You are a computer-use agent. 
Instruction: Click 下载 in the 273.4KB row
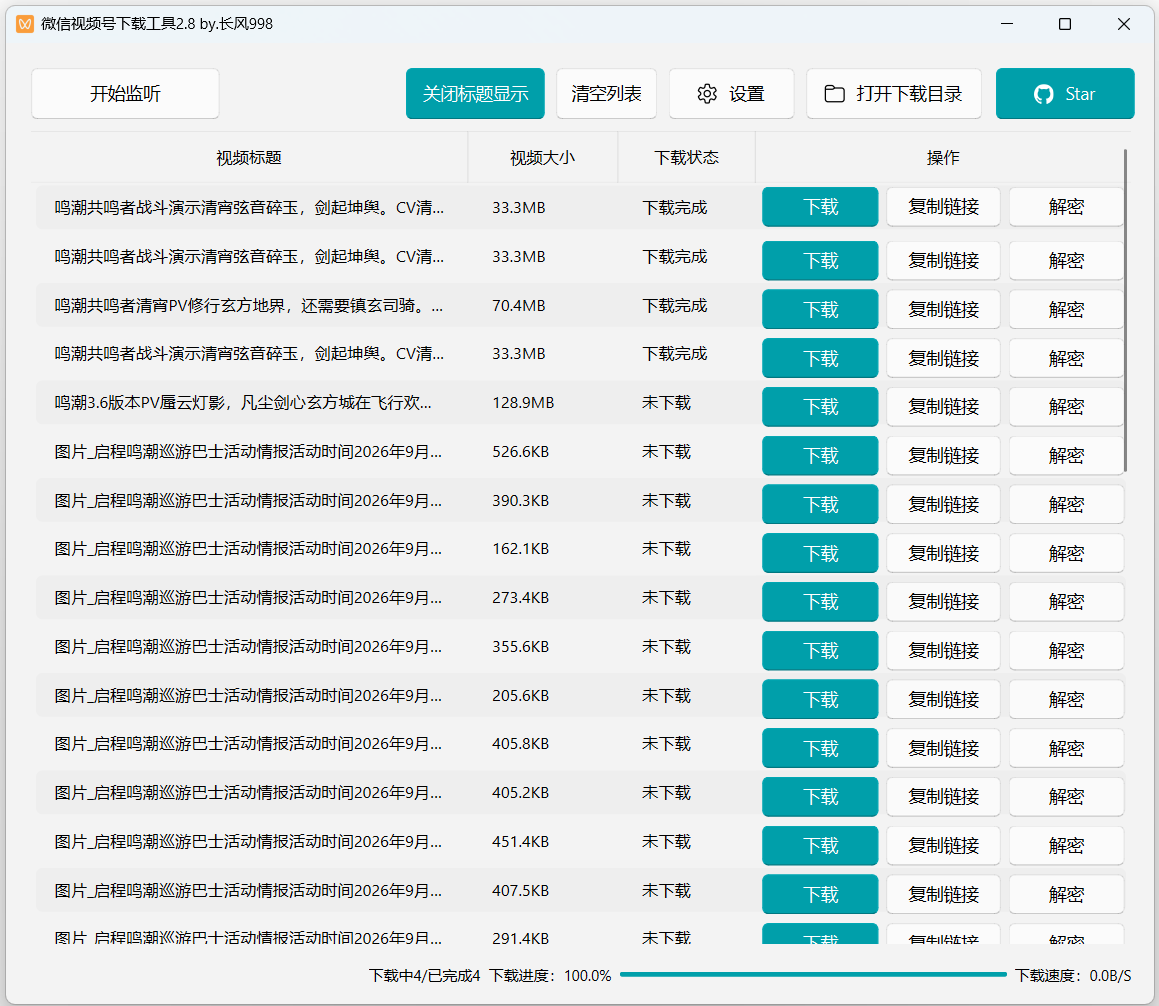(820, 602)
